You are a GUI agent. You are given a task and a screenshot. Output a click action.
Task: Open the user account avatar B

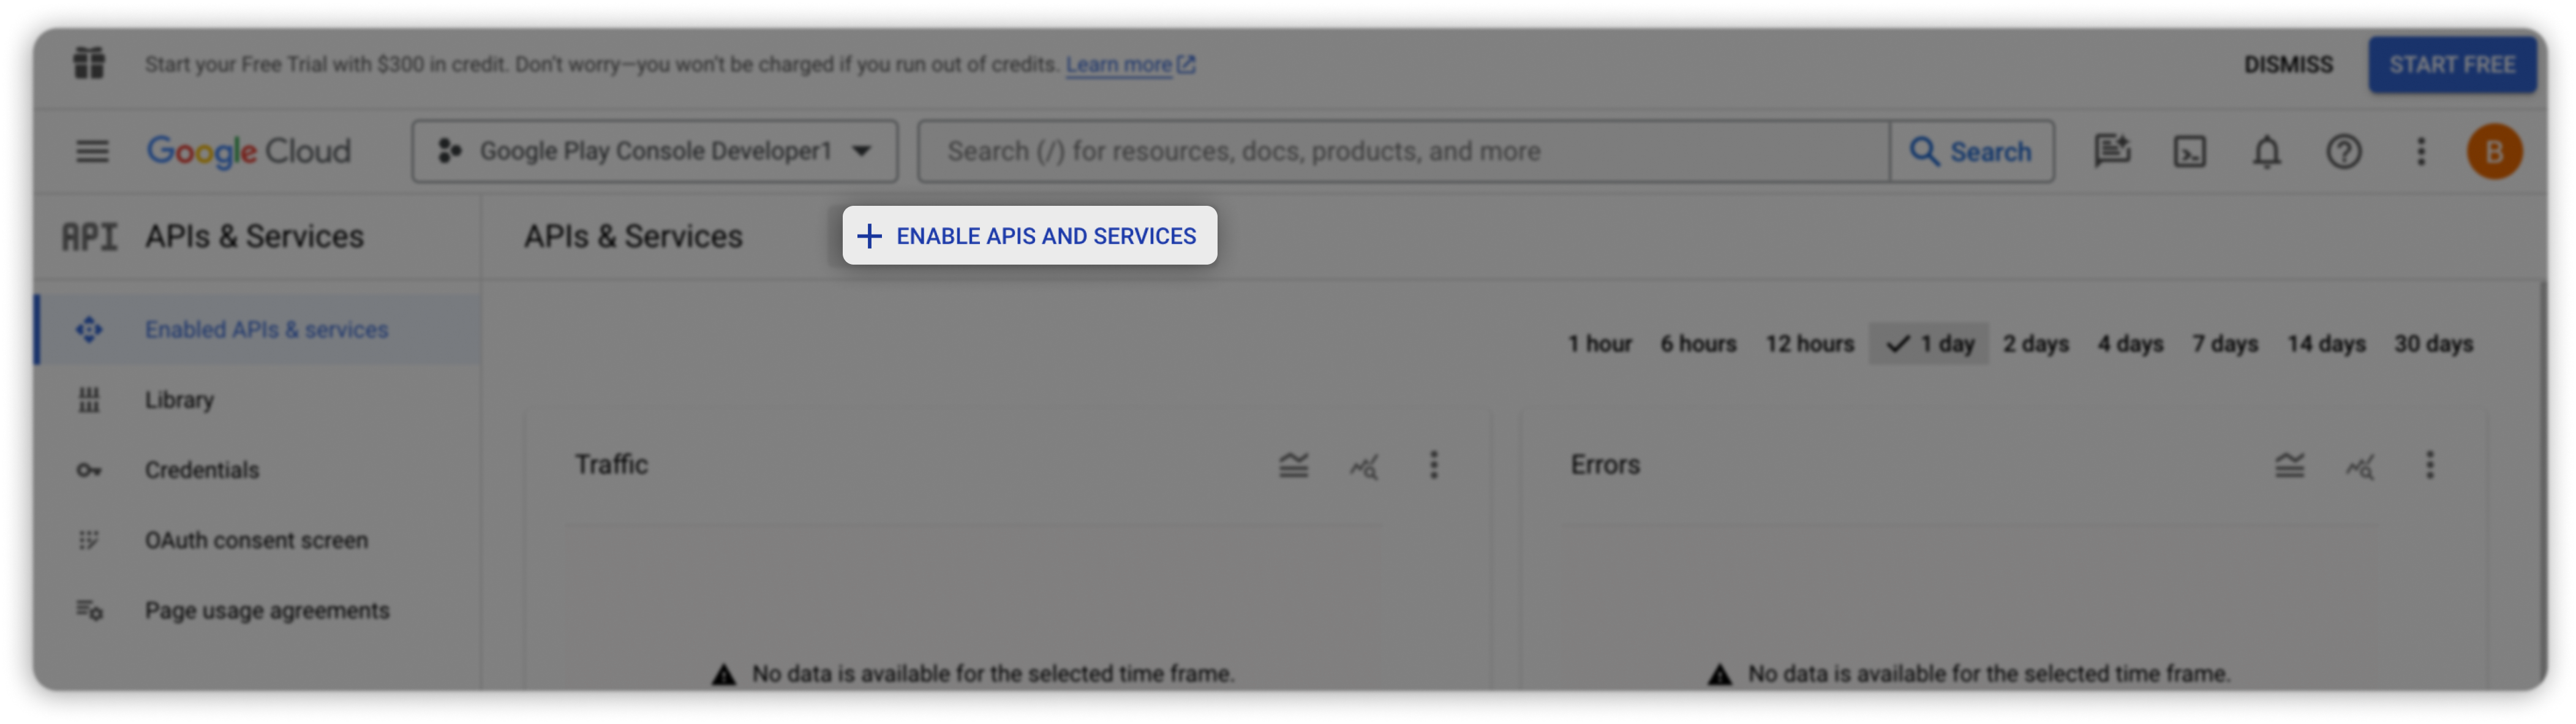(x=2494, y=151)
